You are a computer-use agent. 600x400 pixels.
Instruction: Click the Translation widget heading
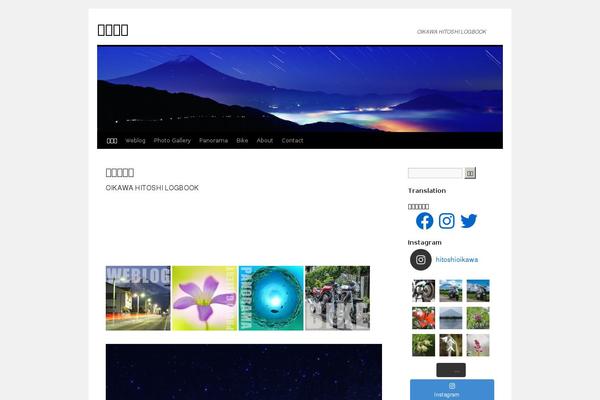tap(427, 191)
